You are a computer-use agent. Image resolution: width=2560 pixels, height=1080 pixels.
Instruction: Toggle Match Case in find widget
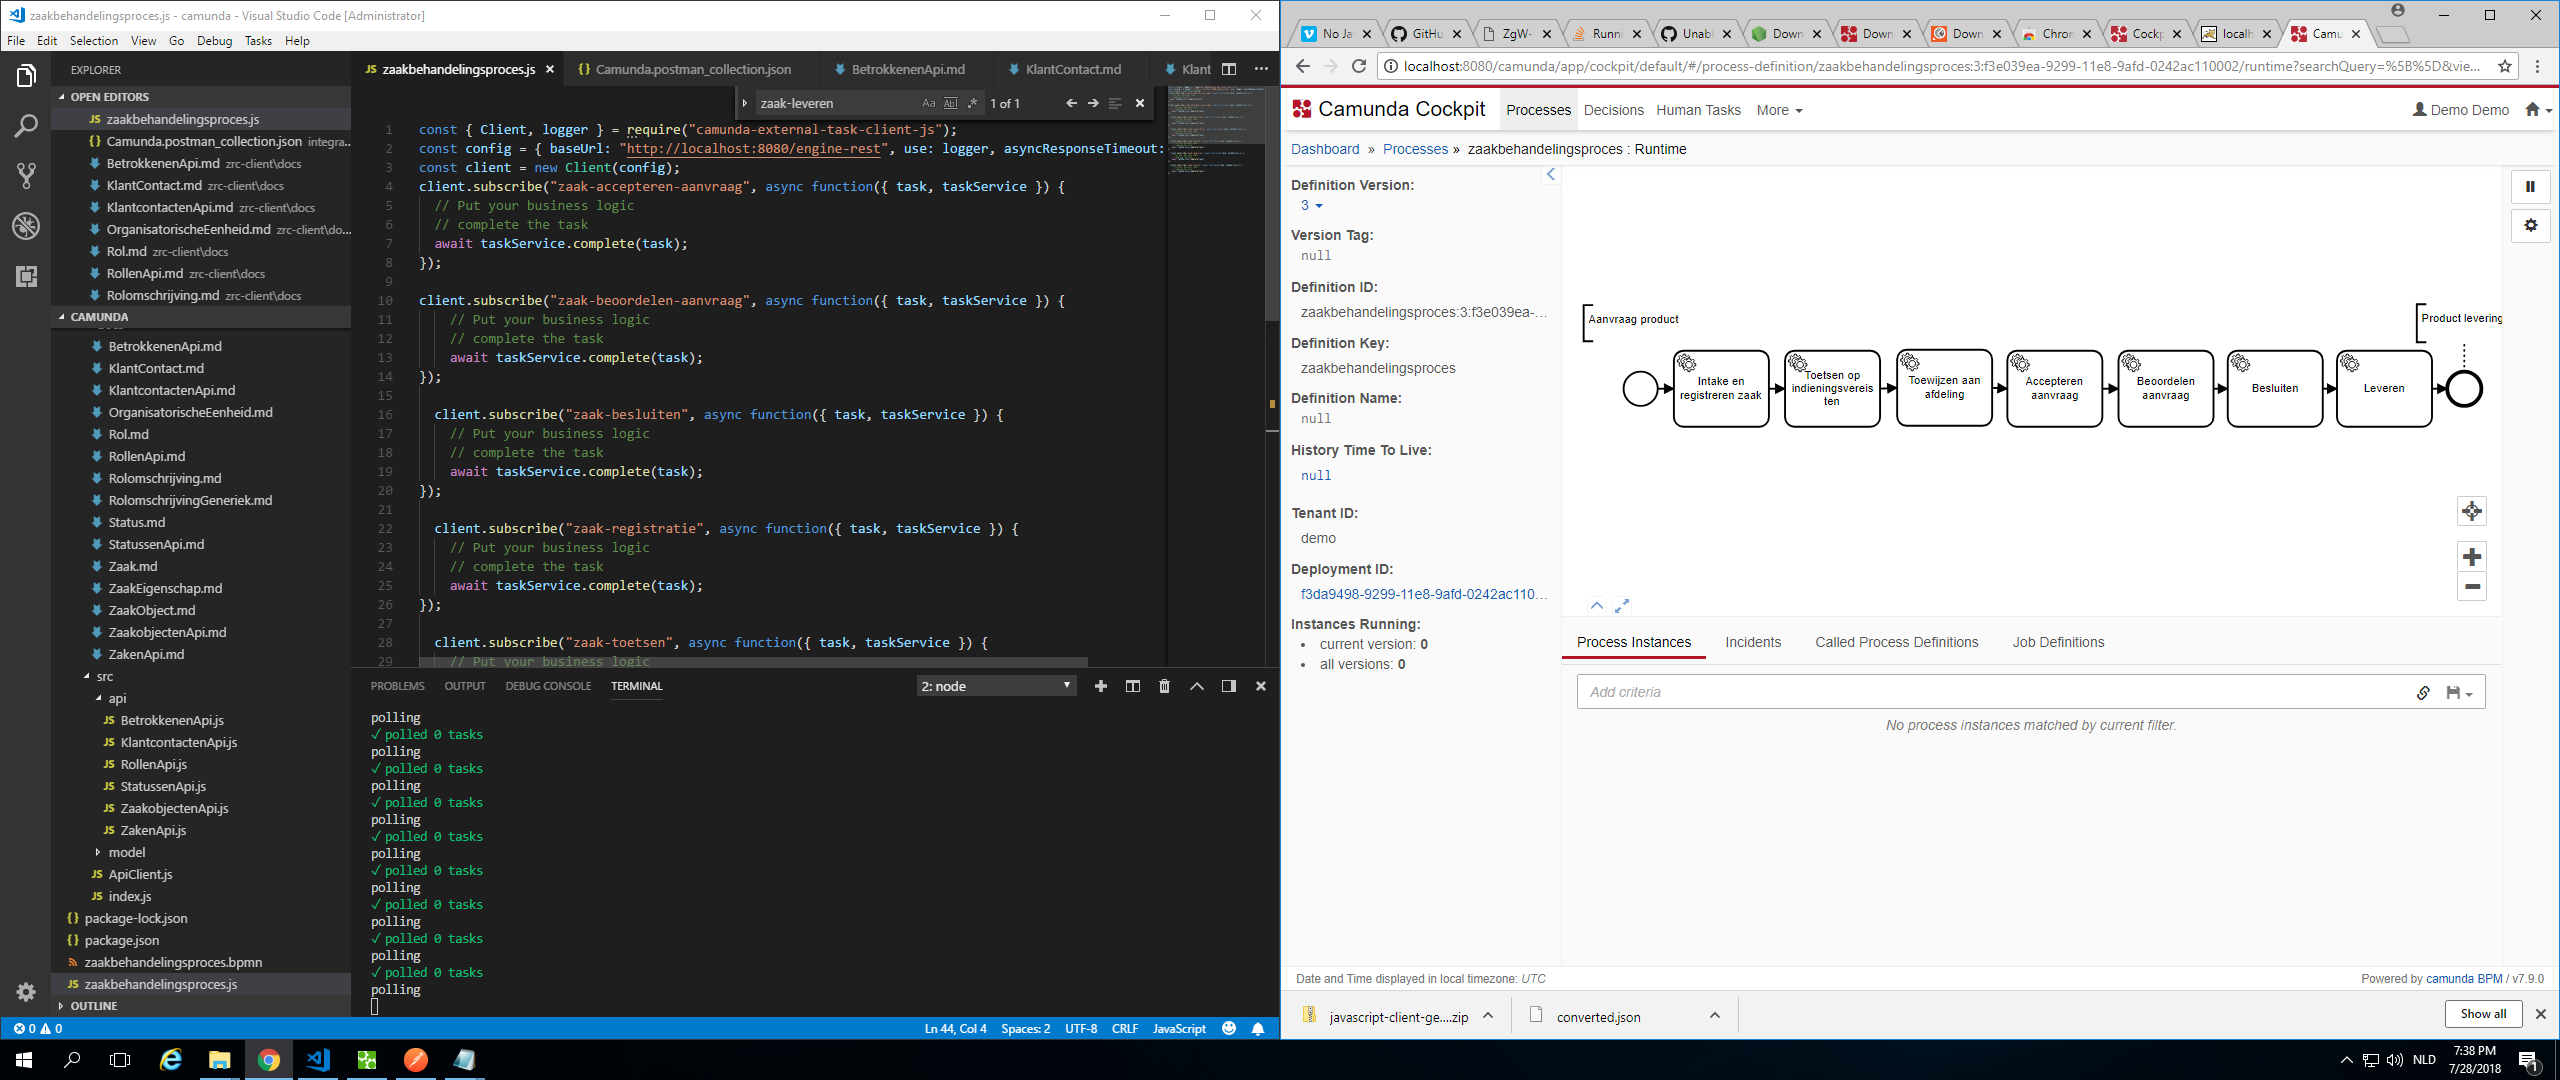pyautogui.click(x=928, y=103)
